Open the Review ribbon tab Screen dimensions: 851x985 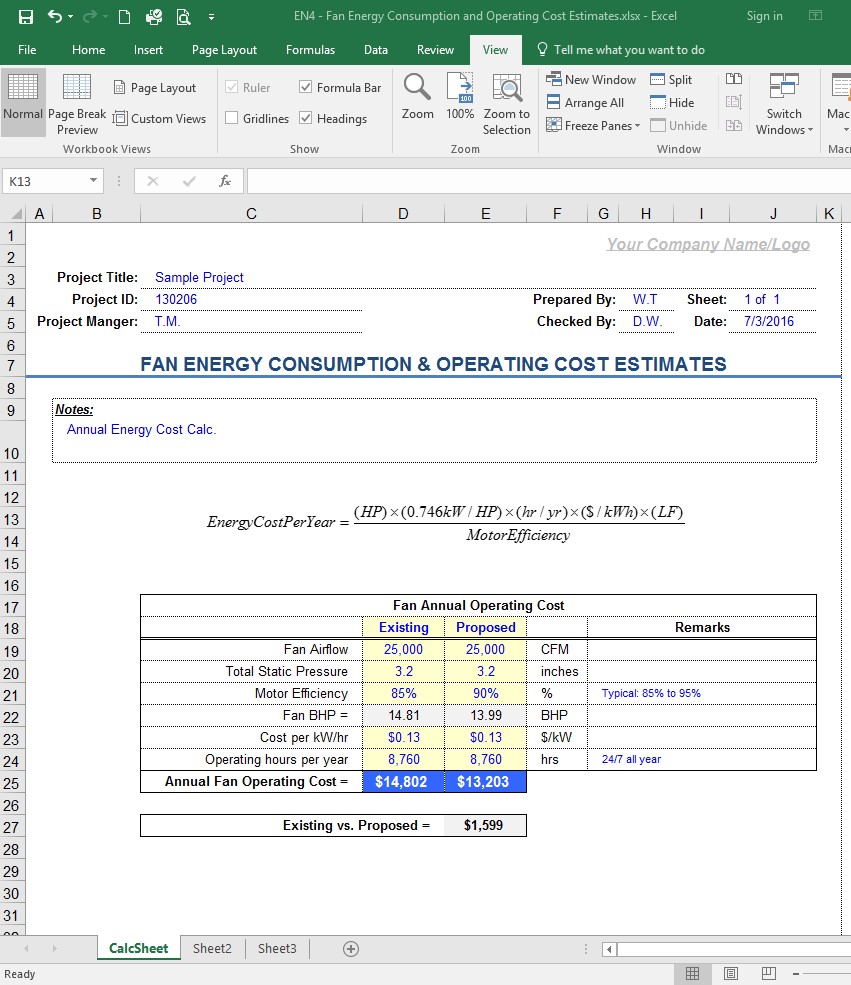(x=435, y=50)
